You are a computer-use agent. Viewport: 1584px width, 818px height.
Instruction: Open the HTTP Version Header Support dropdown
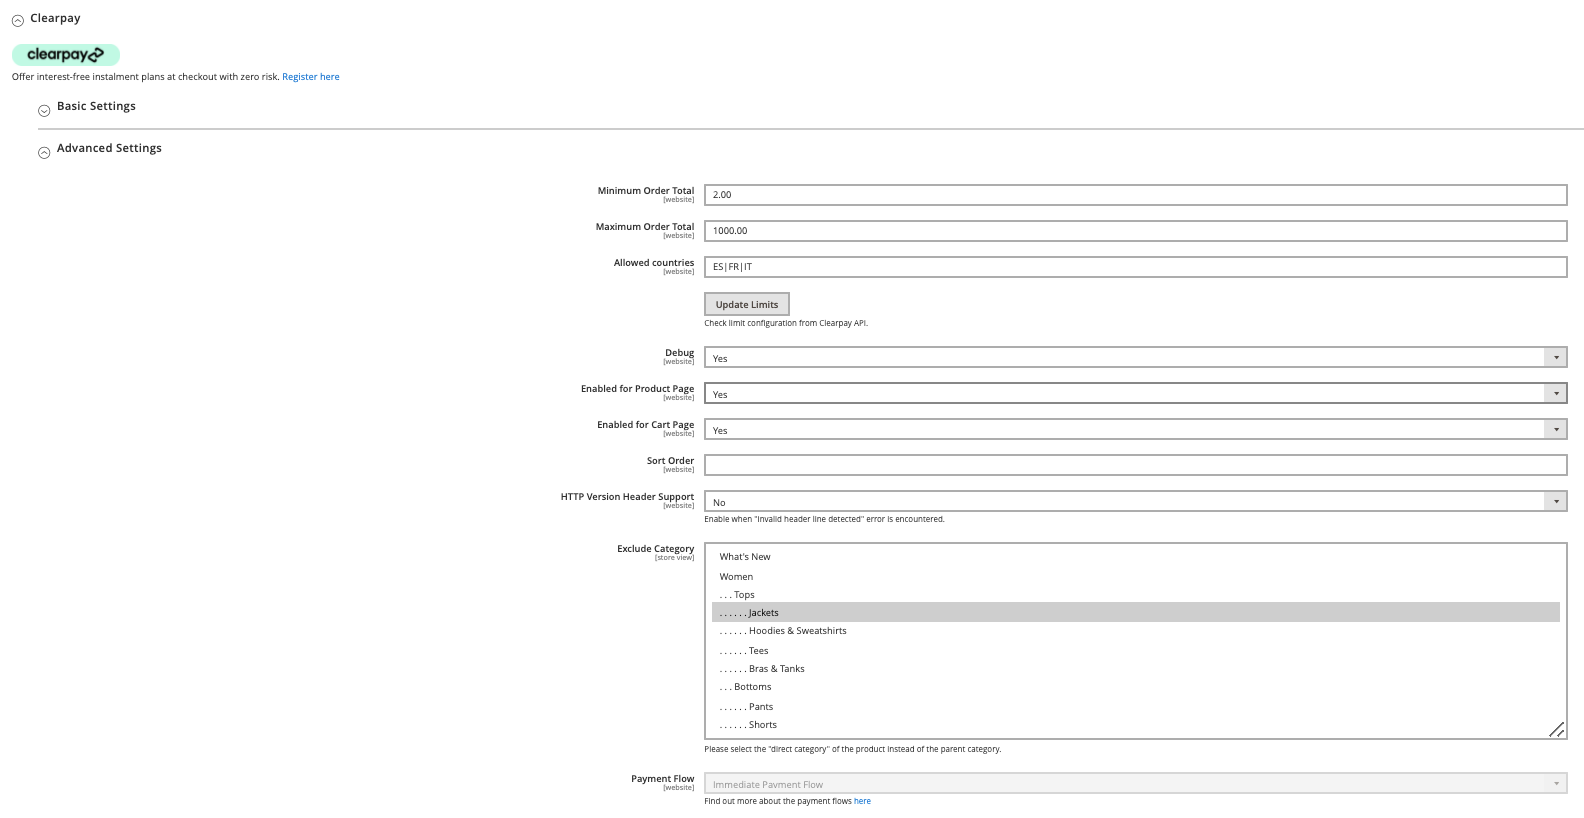click(x=1135, y=502)
